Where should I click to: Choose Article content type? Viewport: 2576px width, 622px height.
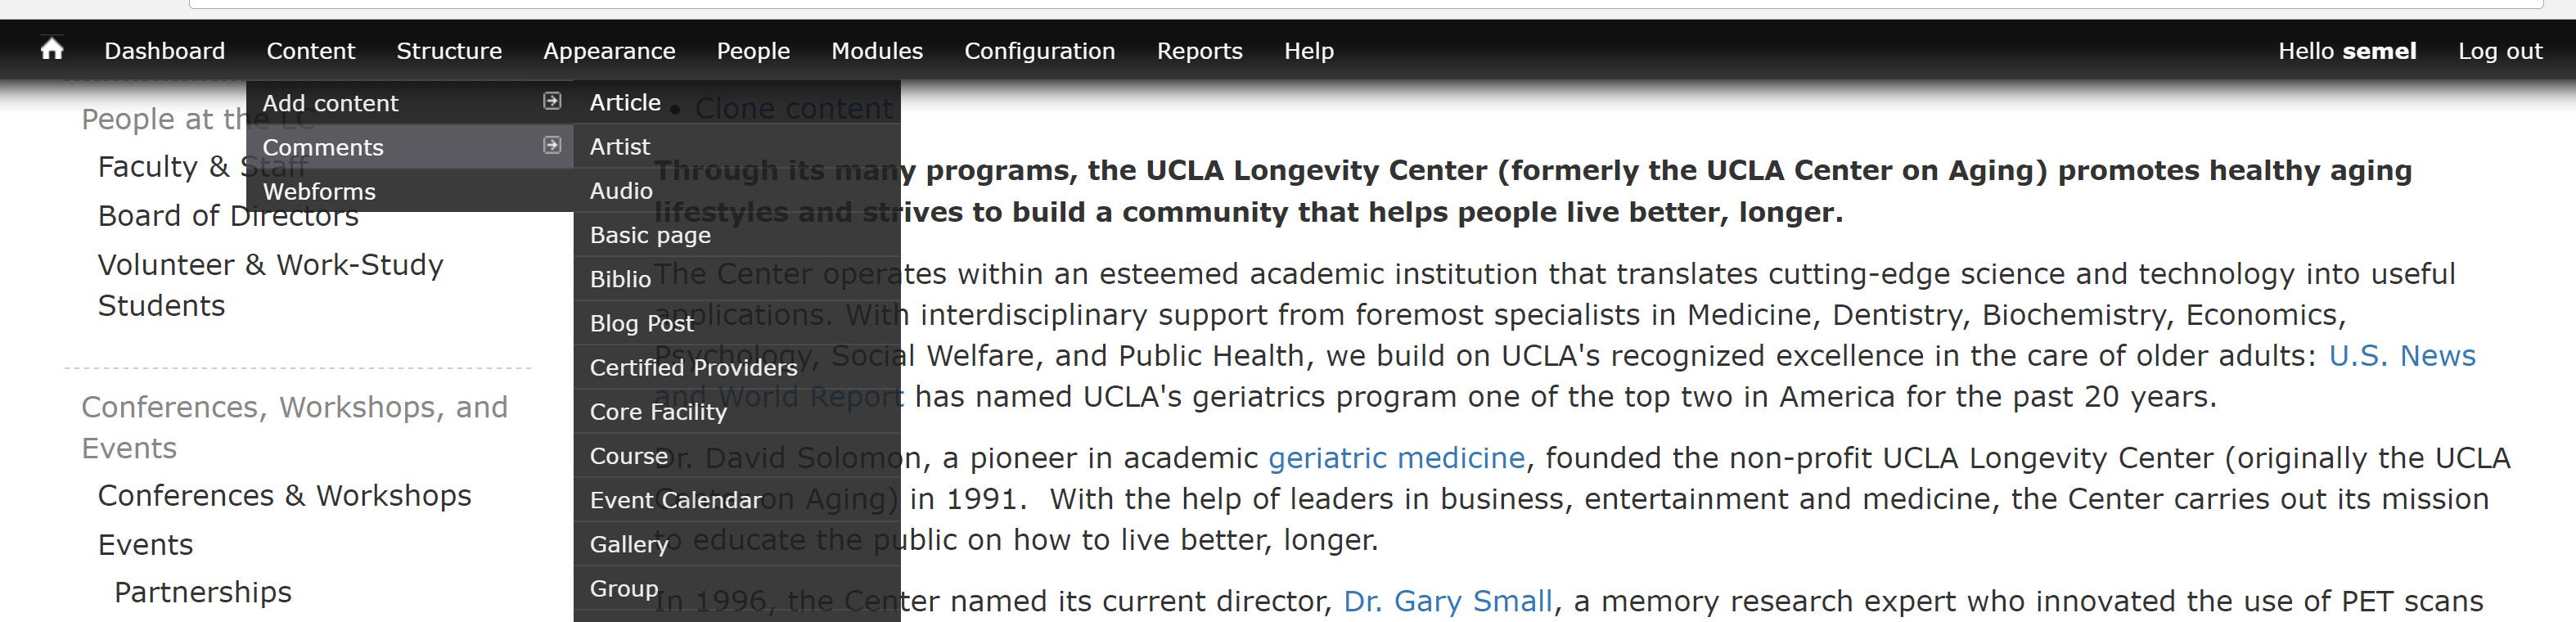(x=625, y=102)
